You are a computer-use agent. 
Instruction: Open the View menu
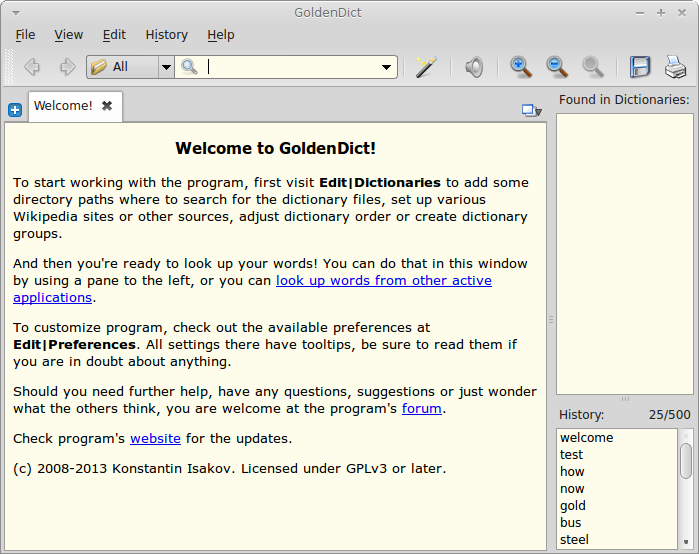click(69, 35)
